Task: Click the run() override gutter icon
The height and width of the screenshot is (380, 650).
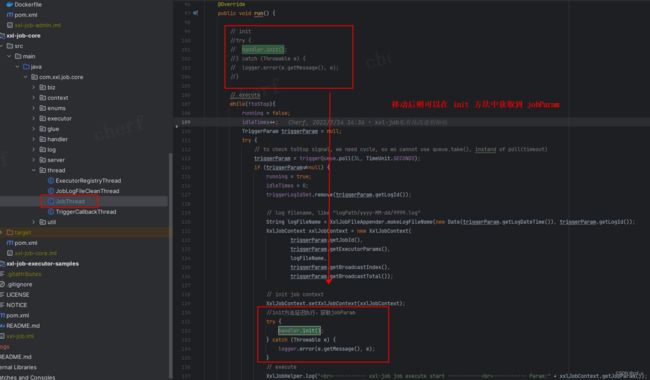Action: [195, 13]
